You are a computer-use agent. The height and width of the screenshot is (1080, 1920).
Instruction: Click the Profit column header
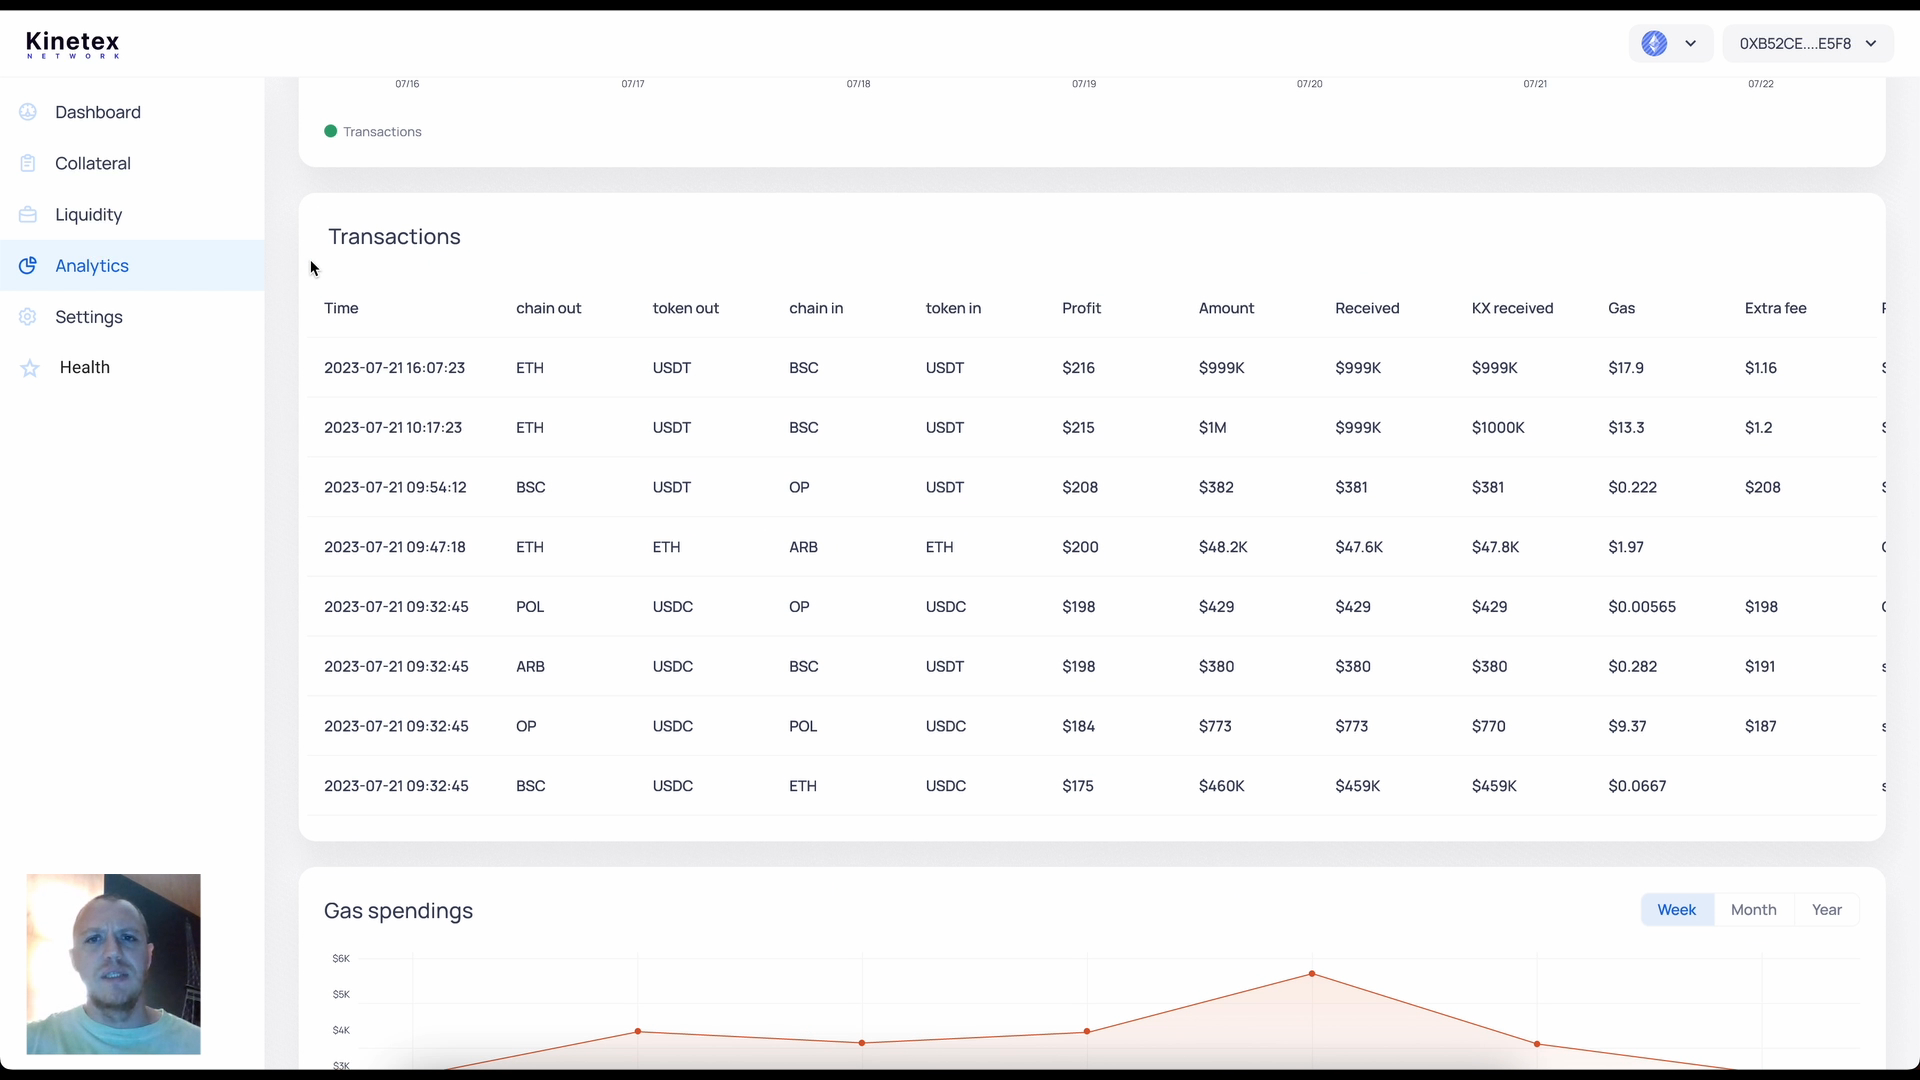(x=1081, y=308)
